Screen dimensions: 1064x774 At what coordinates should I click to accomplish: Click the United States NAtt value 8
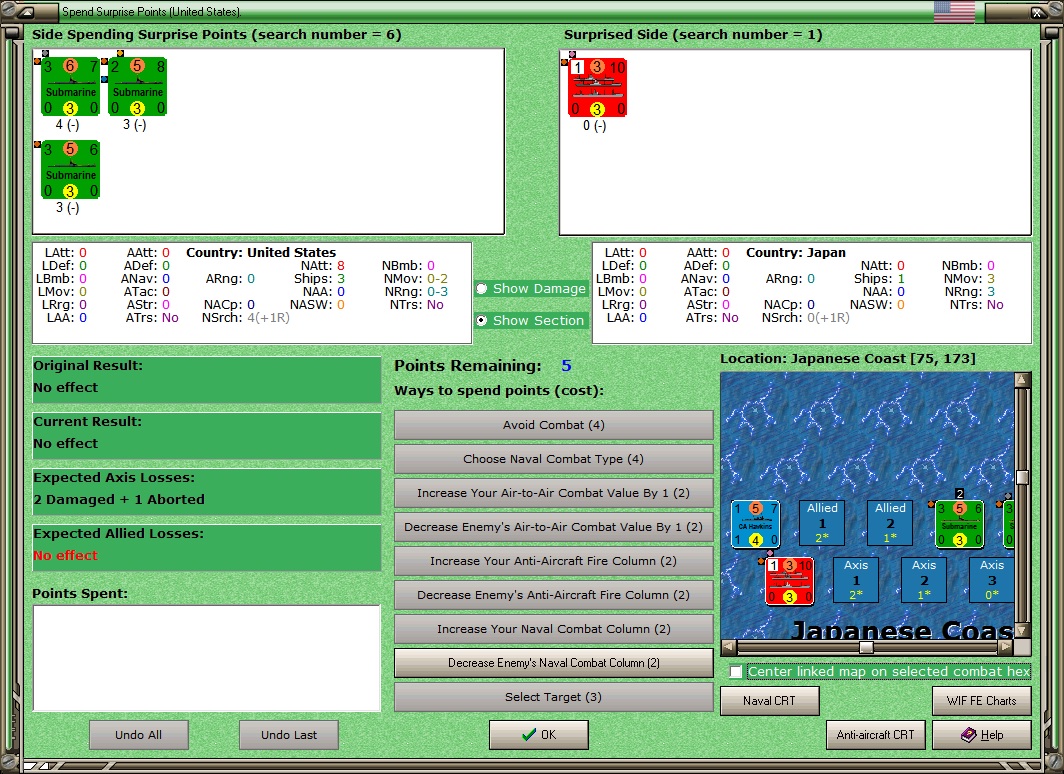pos(341,266)
